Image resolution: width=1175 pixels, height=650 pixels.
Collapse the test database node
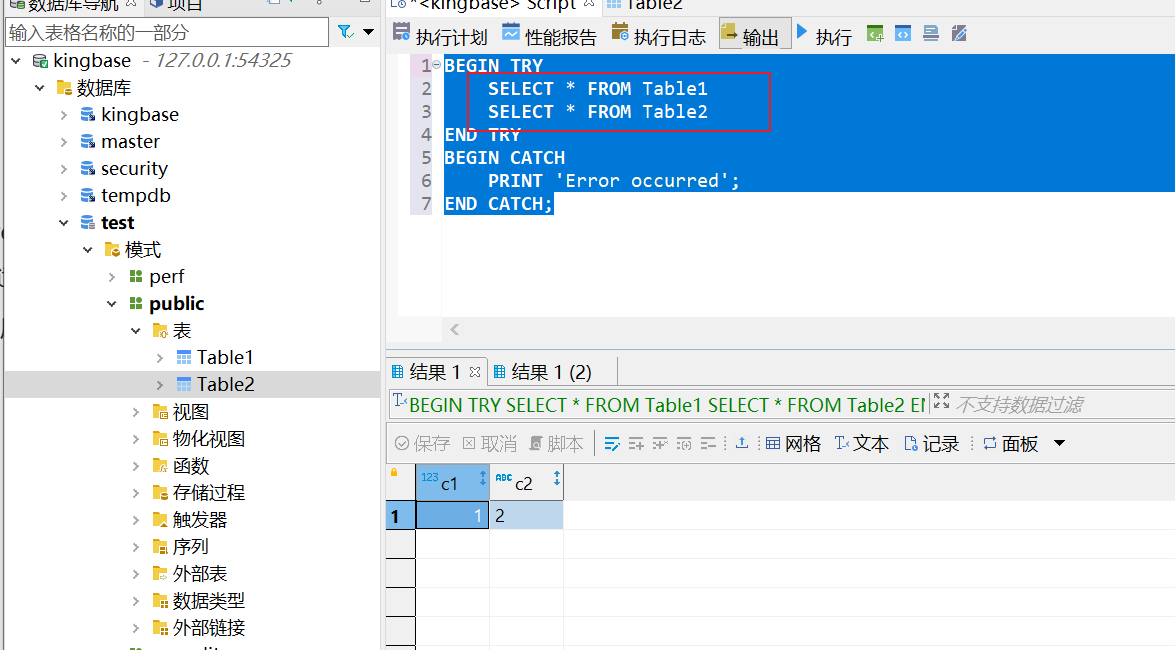[64, 223]
